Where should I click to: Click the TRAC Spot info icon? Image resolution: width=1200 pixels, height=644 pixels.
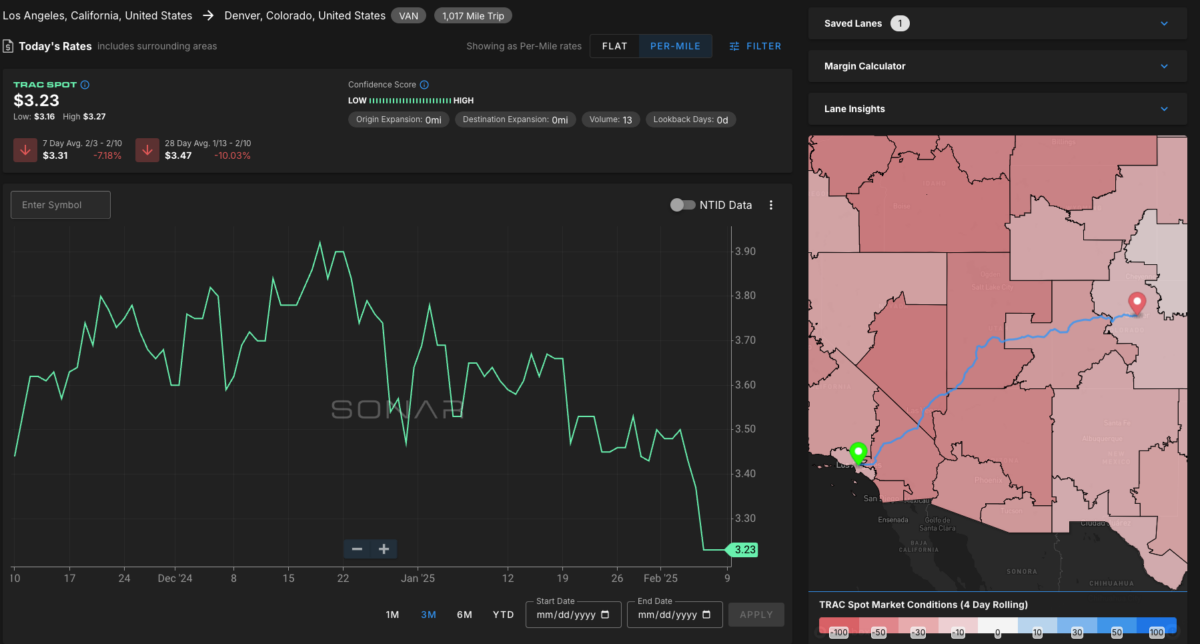85,85
